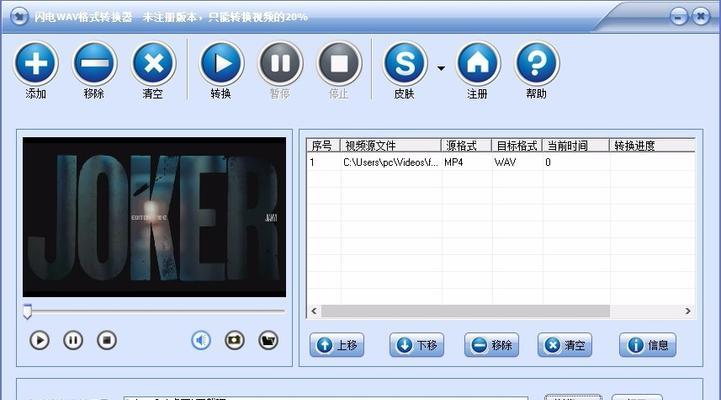721x400 pixels.
Task: Click the preview seek slider handle
Action: 28,311
